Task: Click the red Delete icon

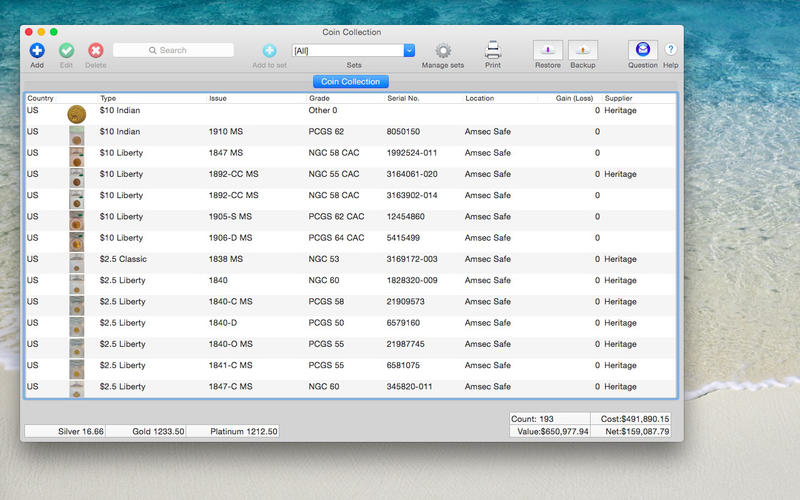Action: pyautogui.click(x=95, y=51)
